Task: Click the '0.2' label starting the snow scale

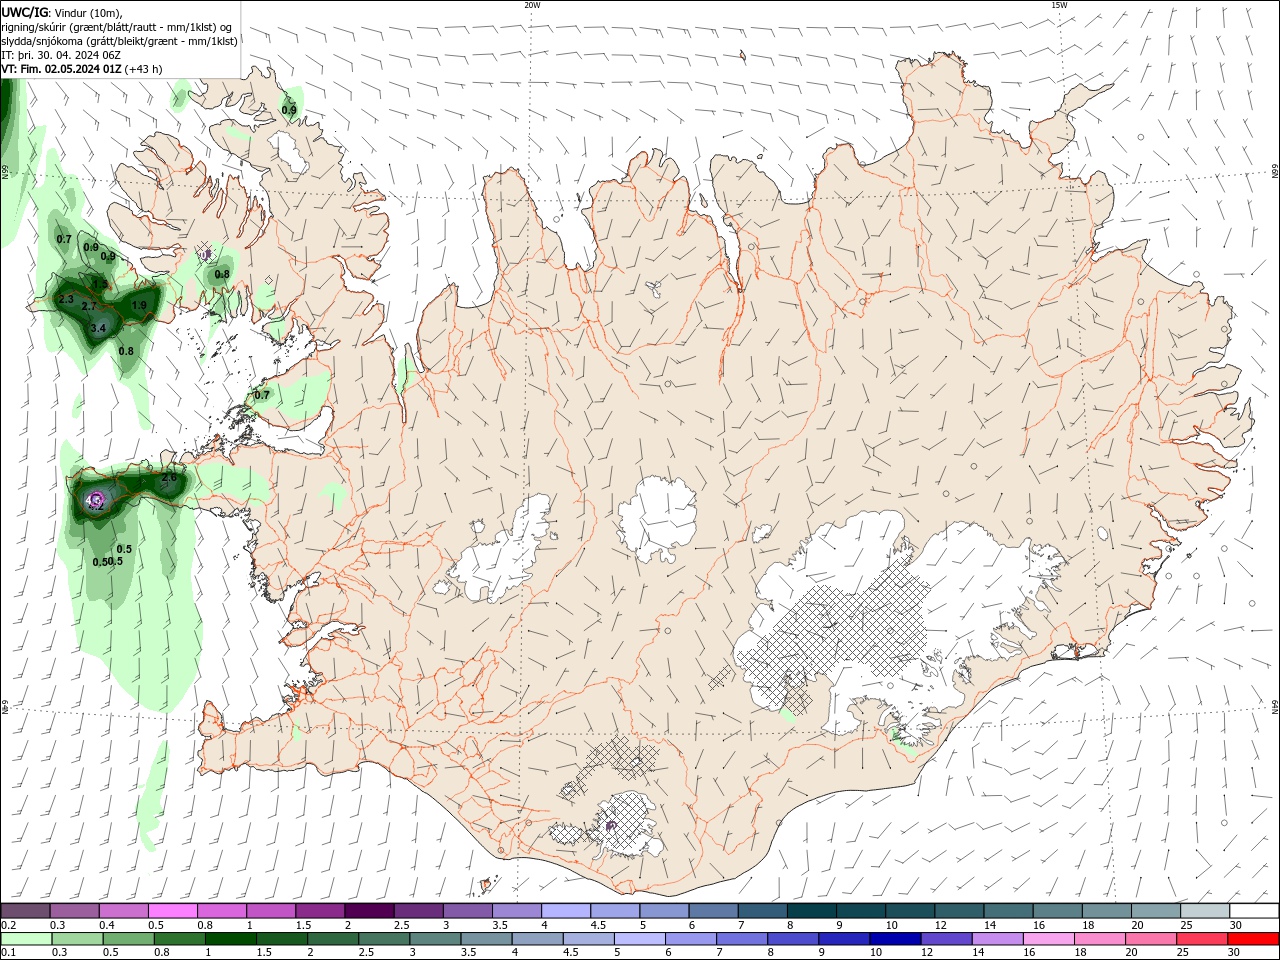Action: point(9,925)
